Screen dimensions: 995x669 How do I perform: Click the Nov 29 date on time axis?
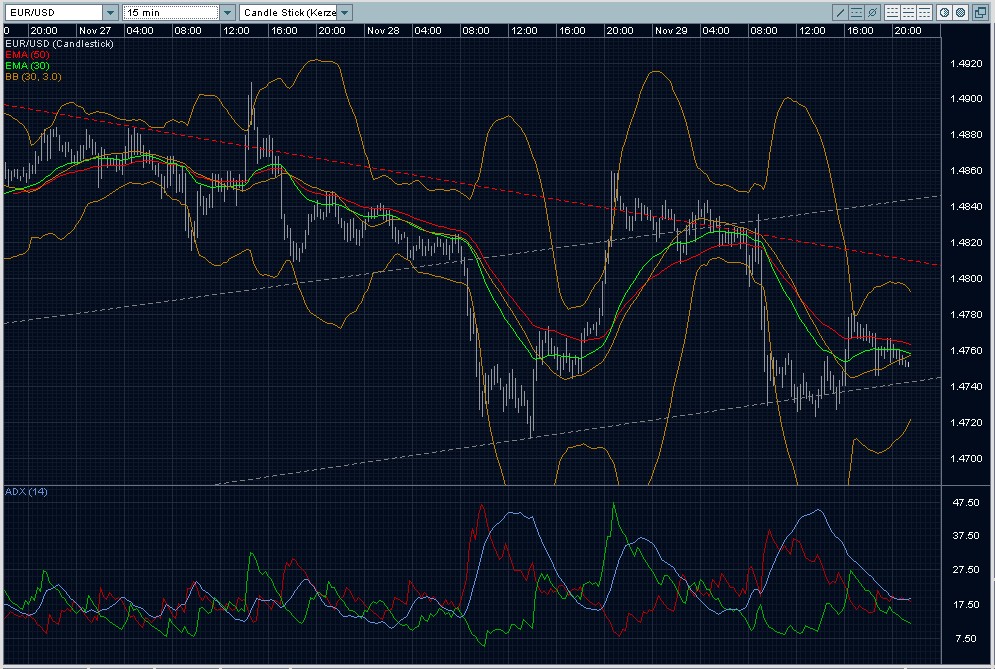point(671,30)
